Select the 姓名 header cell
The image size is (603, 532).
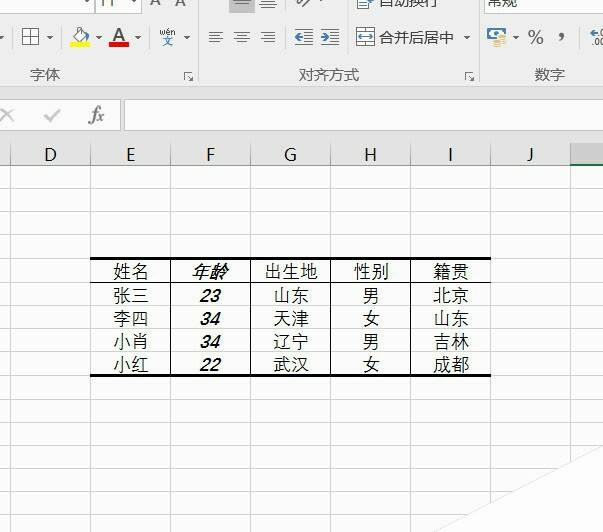click(x=130, y=271)
